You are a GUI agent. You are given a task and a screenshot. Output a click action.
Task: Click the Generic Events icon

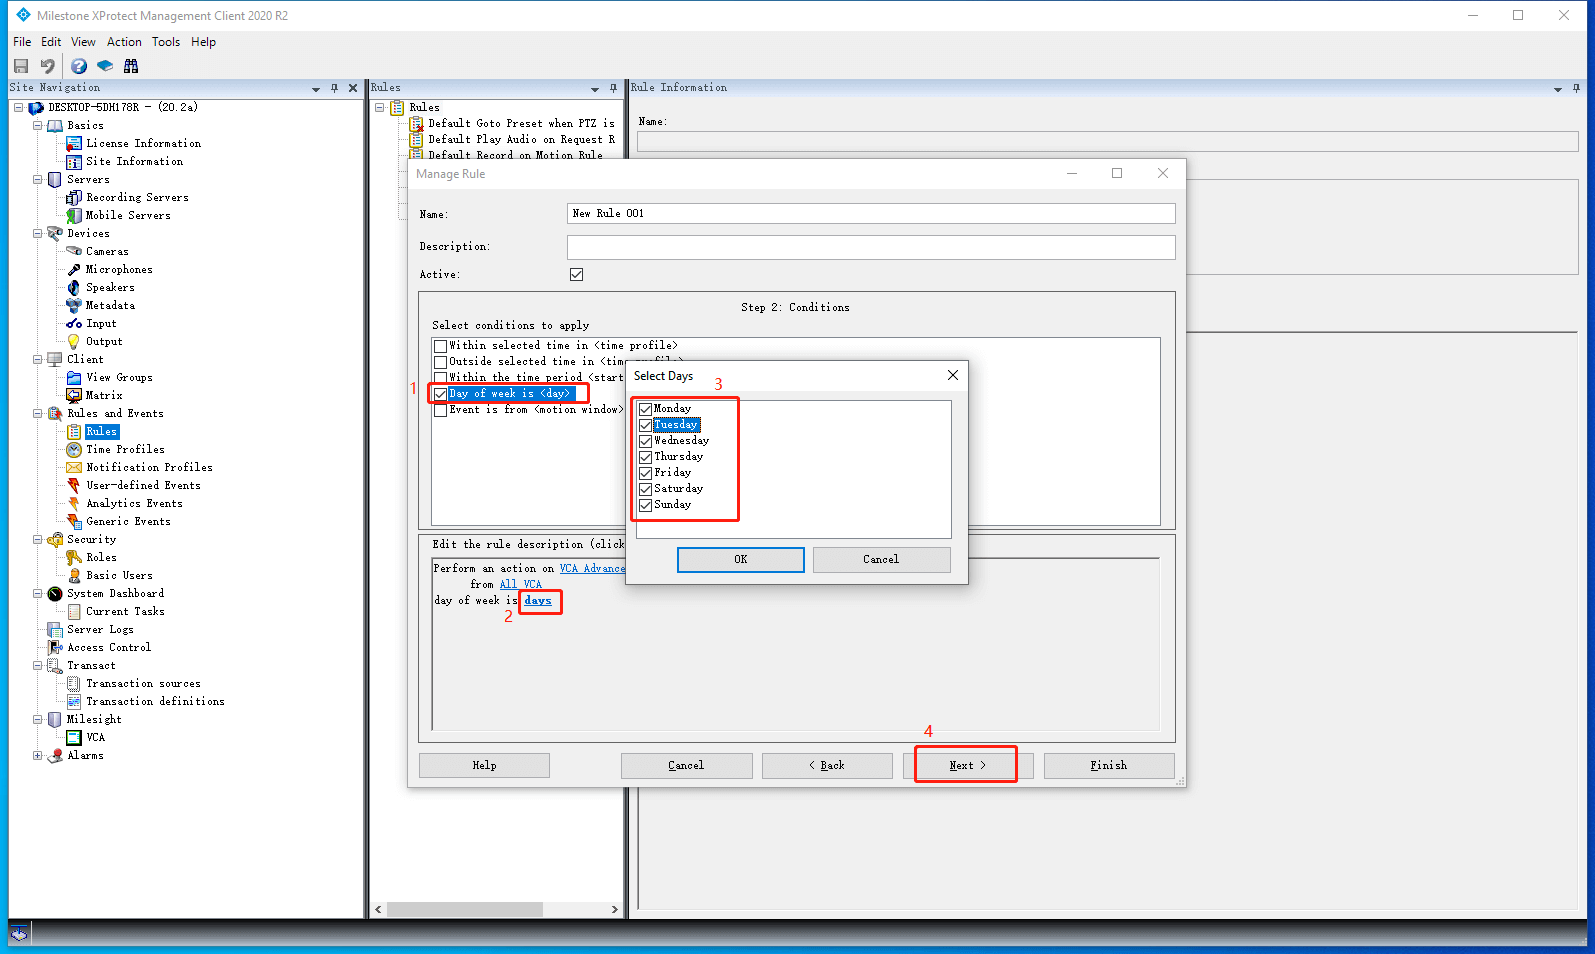point(74,522)
